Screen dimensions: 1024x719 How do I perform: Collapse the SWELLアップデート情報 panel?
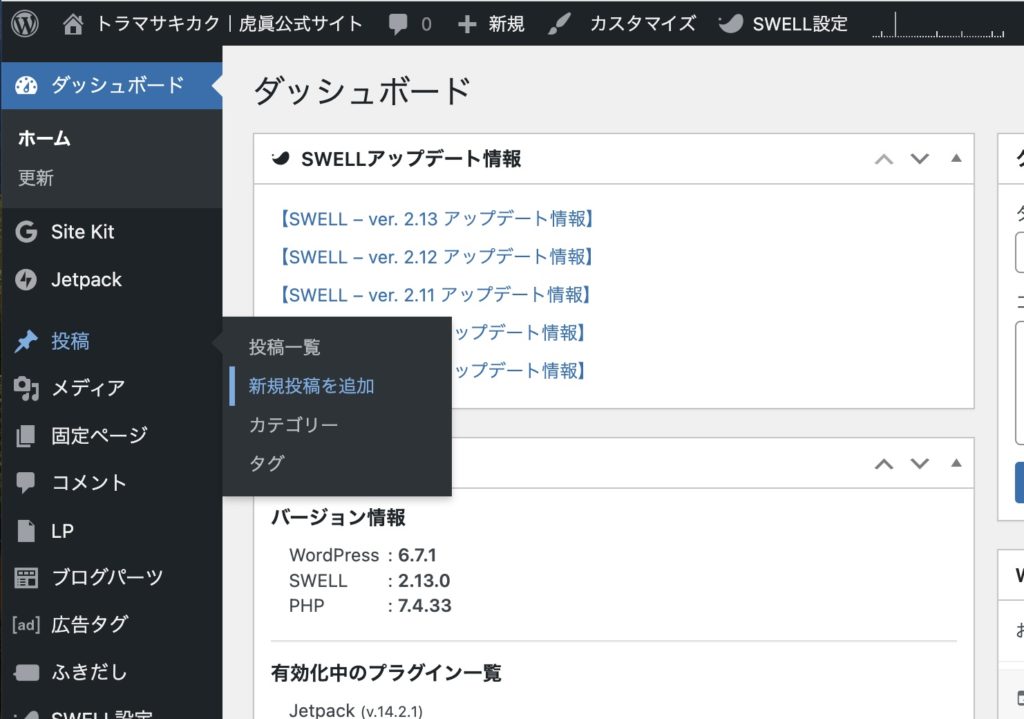pos(955,158)
